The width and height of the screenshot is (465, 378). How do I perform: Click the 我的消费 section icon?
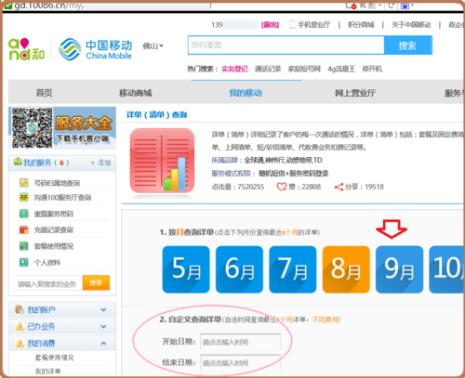[x=20, y=343]
